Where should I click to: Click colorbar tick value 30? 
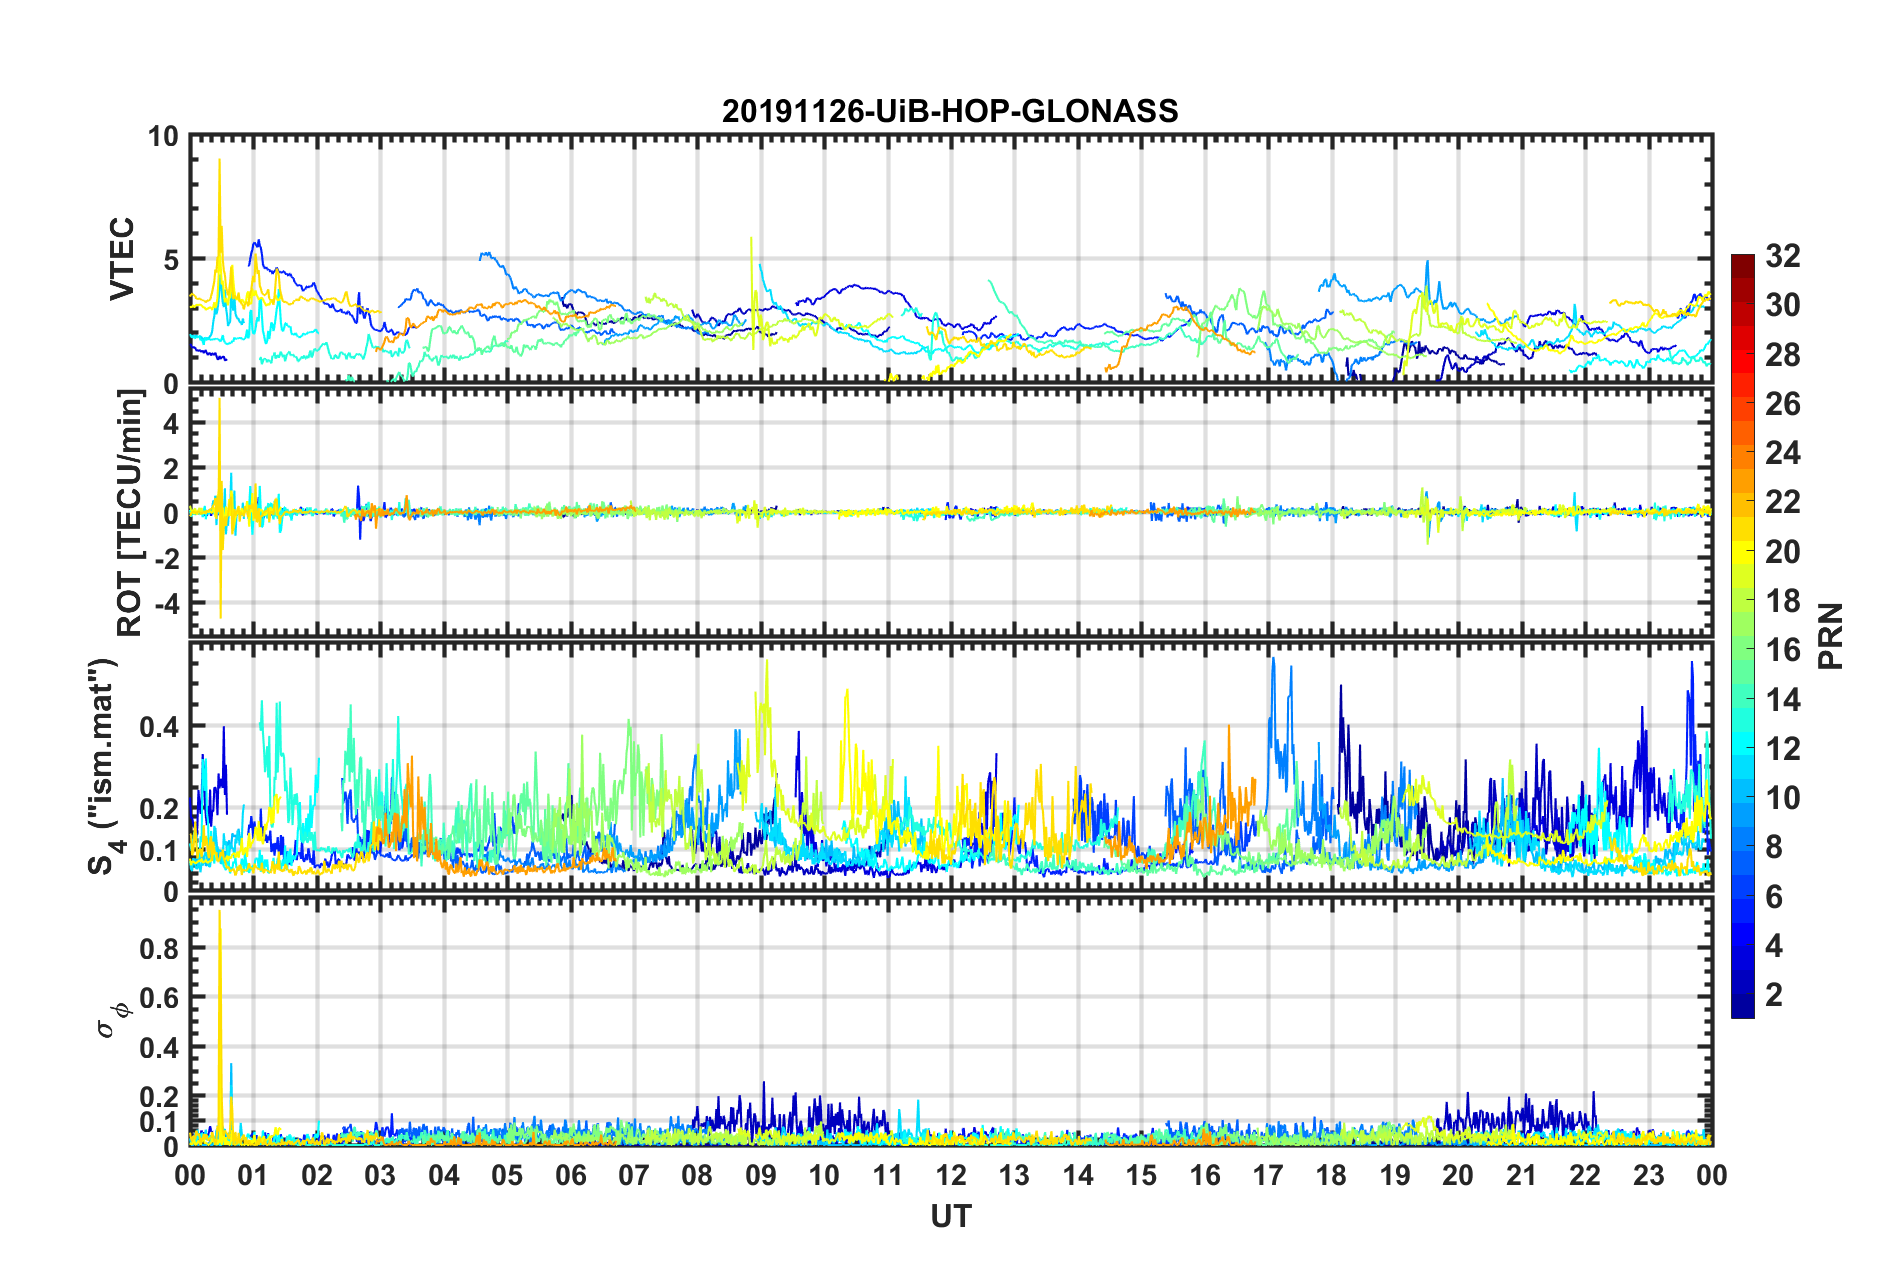[1782, 305]
